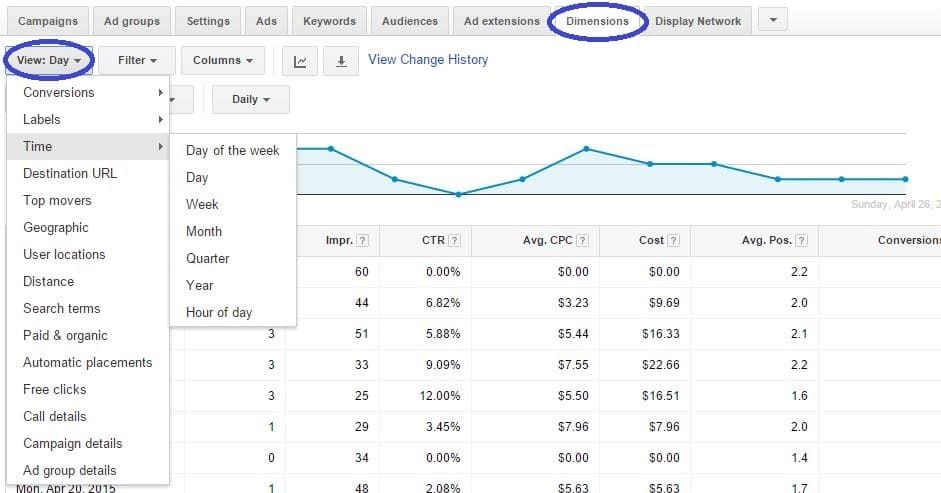The height and width of the screenshot is (493, 941).
Task: Switch to the Settings tab
Action: pyautogui.click(x=208, y=22)
